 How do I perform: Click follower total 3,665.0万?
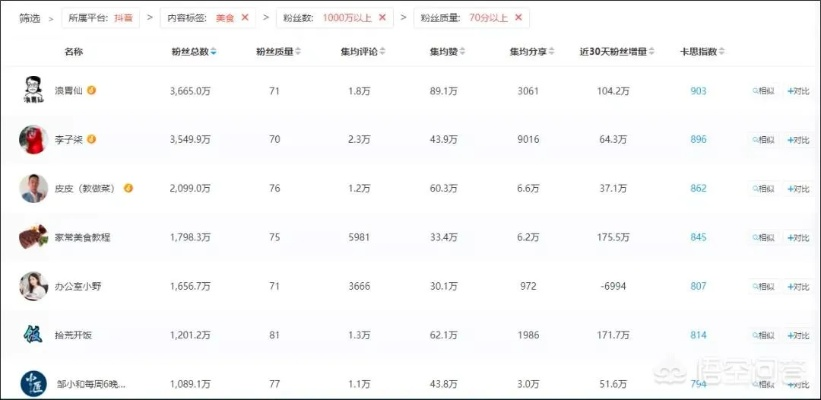point(190,91)
